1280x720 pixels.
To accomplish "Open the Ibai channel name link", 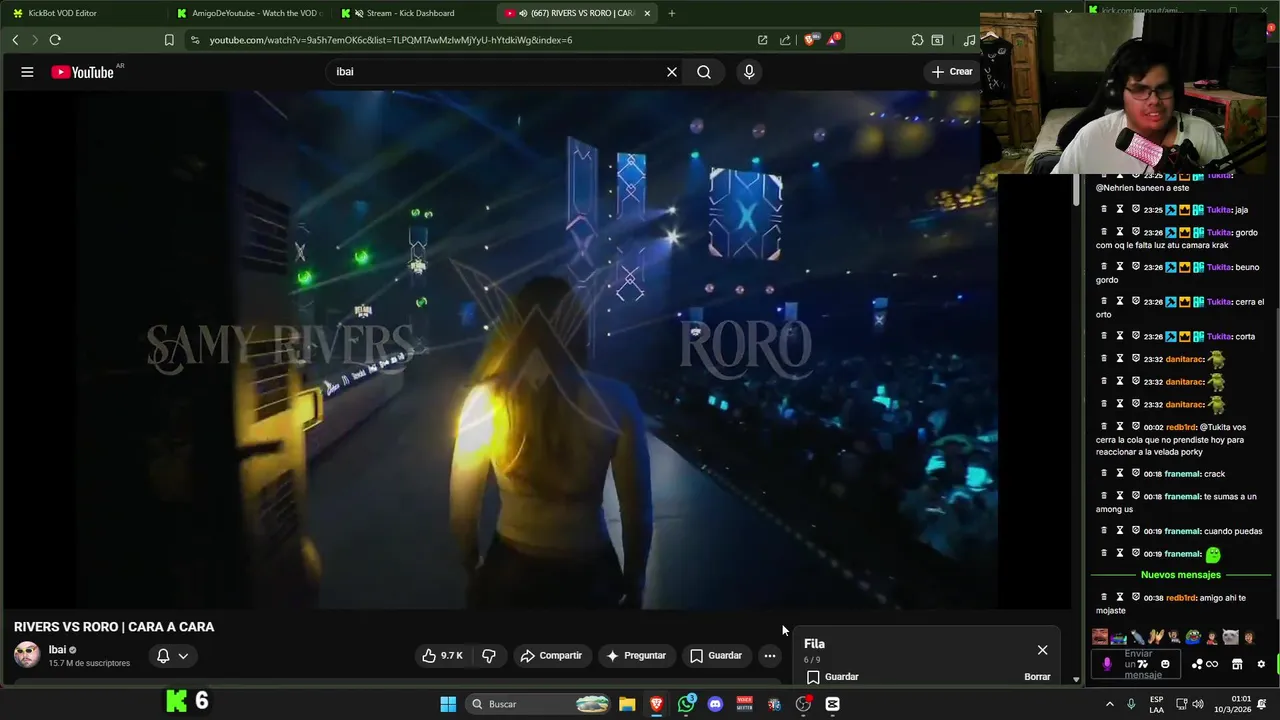I will point(57,650).
